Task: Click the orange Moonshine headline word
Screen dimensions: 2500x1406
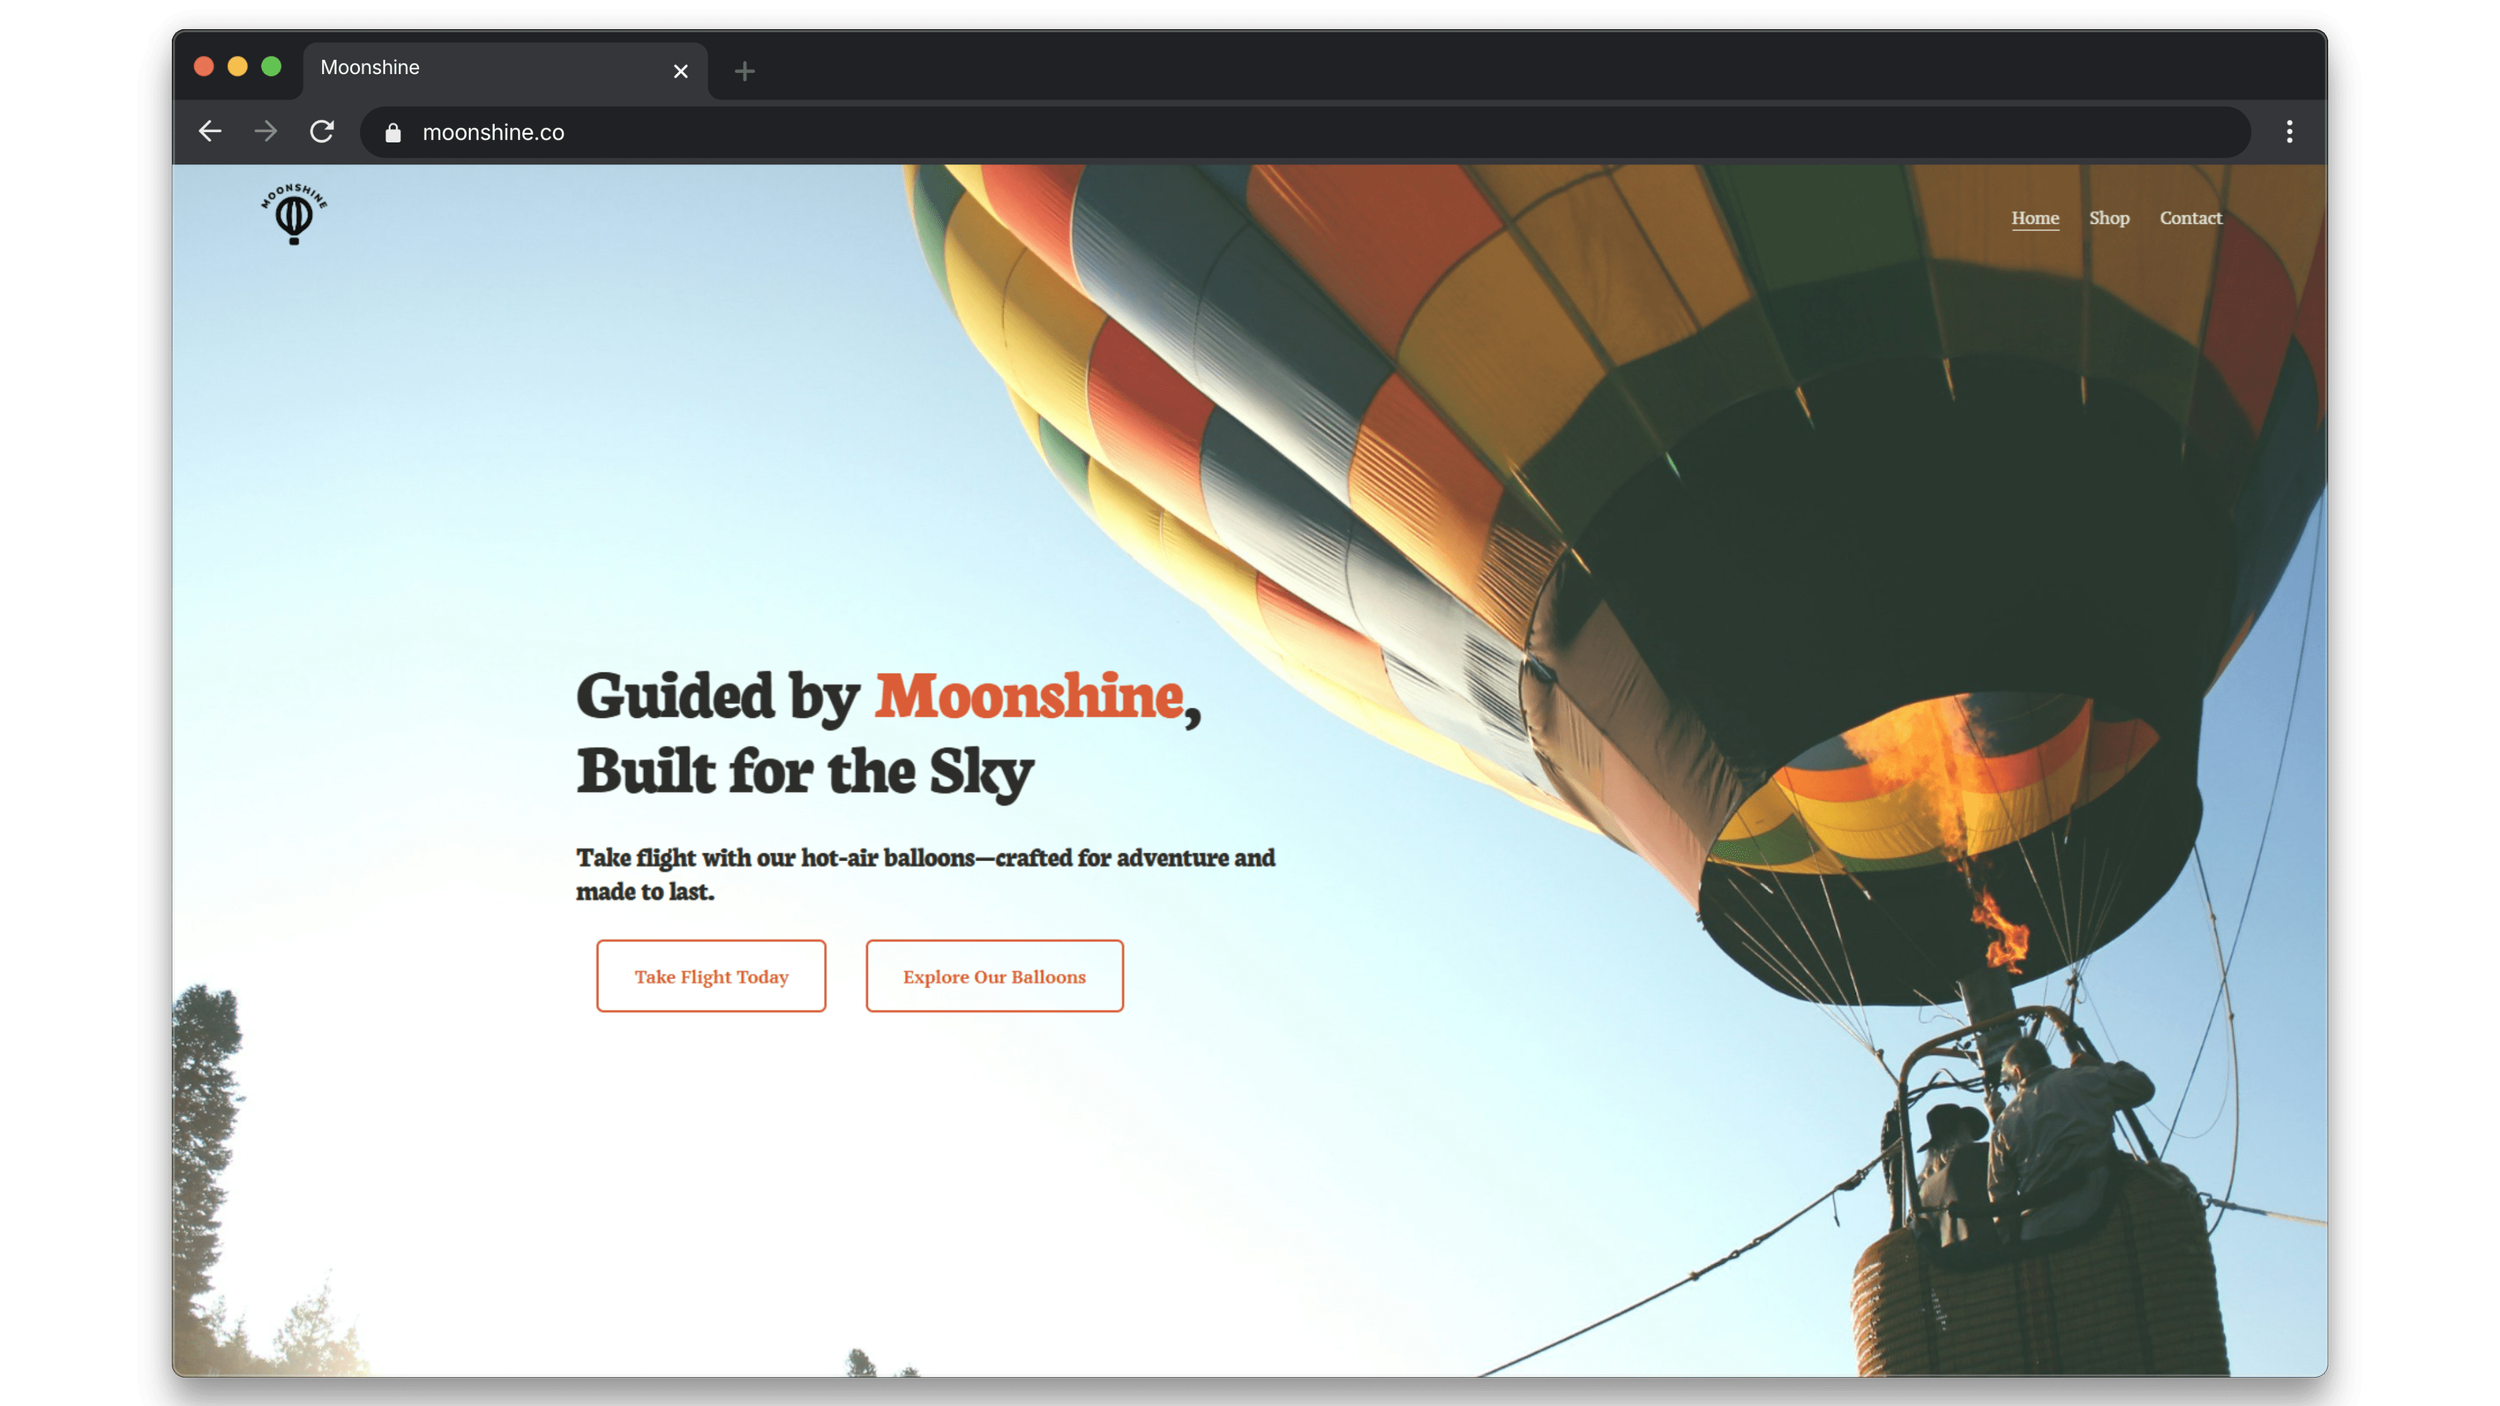Action: pos(1029,696)
